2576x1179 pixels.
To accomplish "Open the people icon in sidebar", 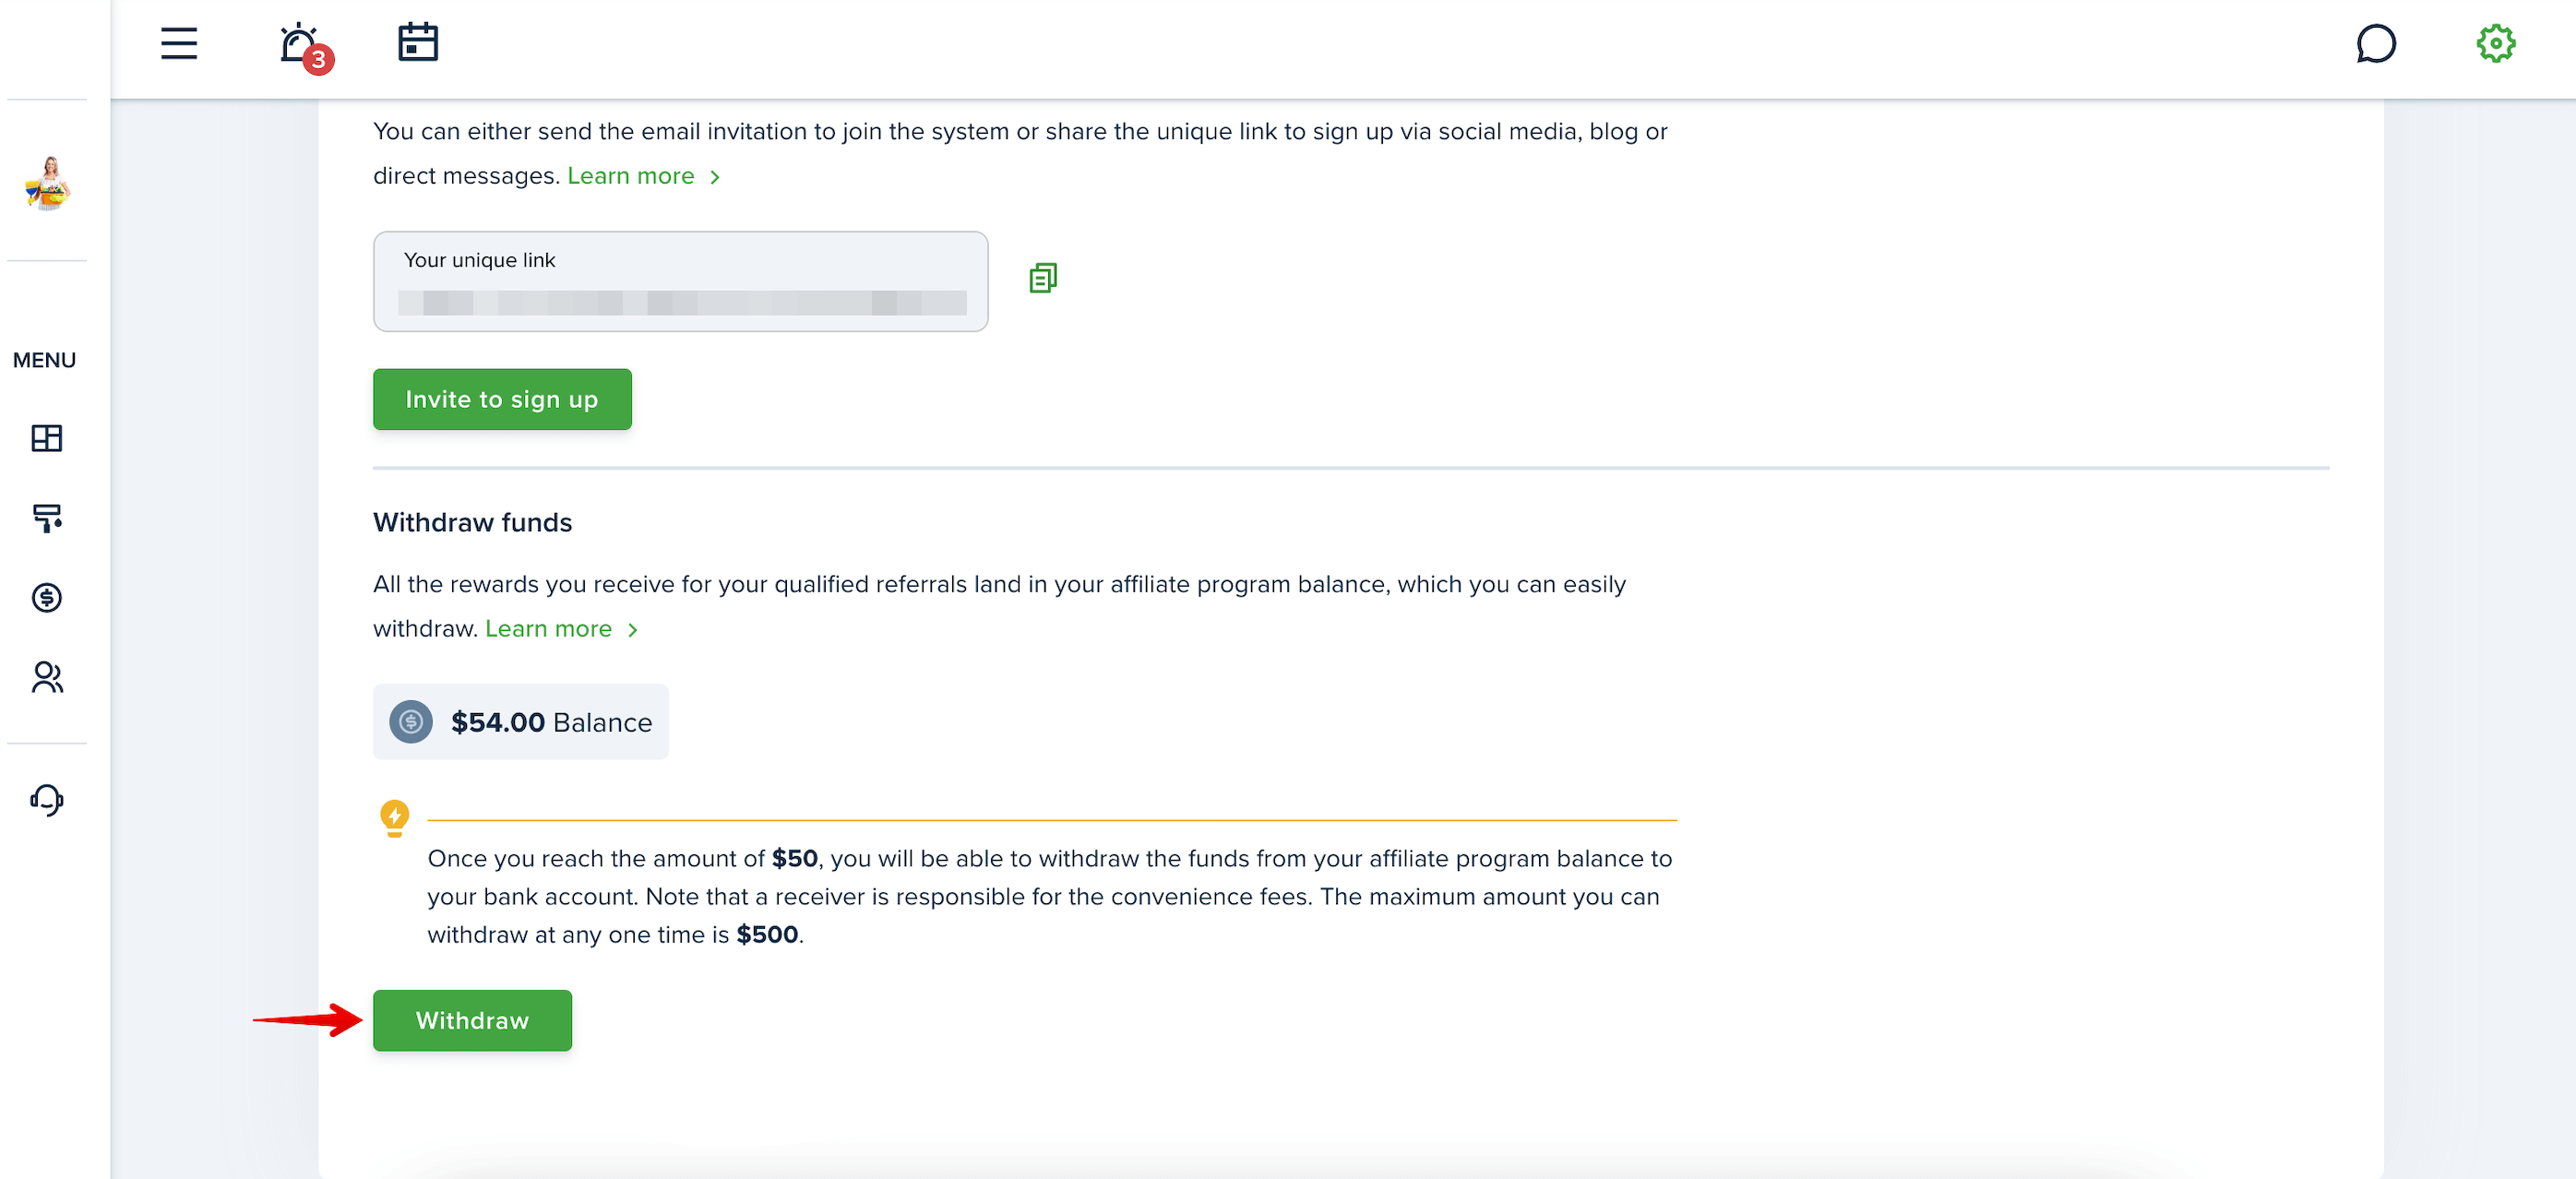I will (46, 678).
